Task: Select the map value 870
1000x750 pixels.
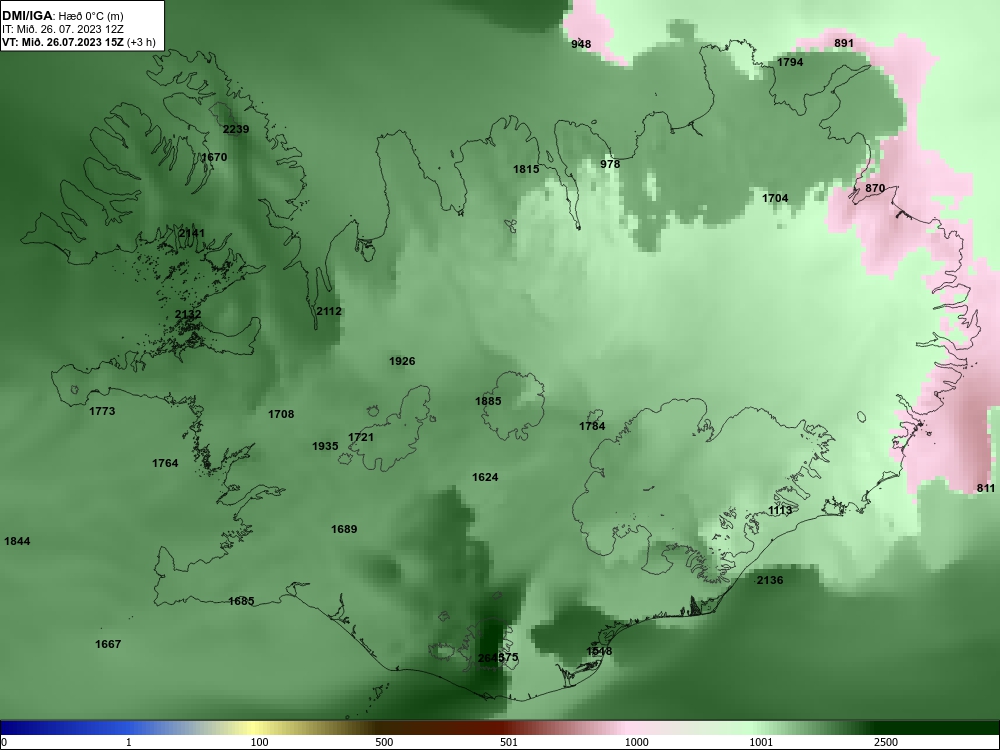Action: (x=875, y=188)
